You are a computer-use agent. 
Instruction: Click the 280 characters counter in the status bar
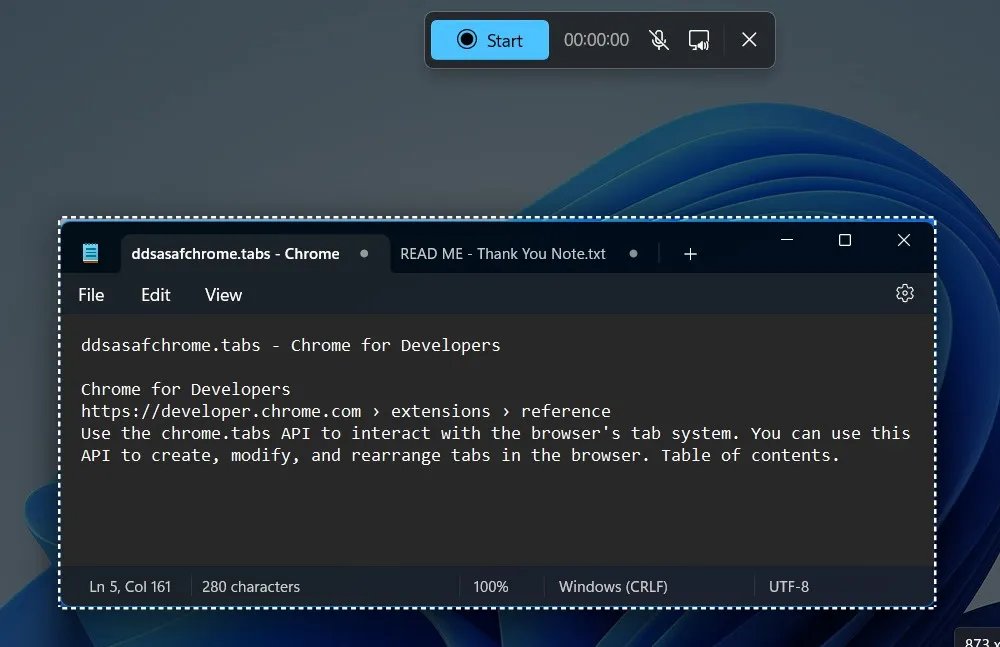[250, 586]
